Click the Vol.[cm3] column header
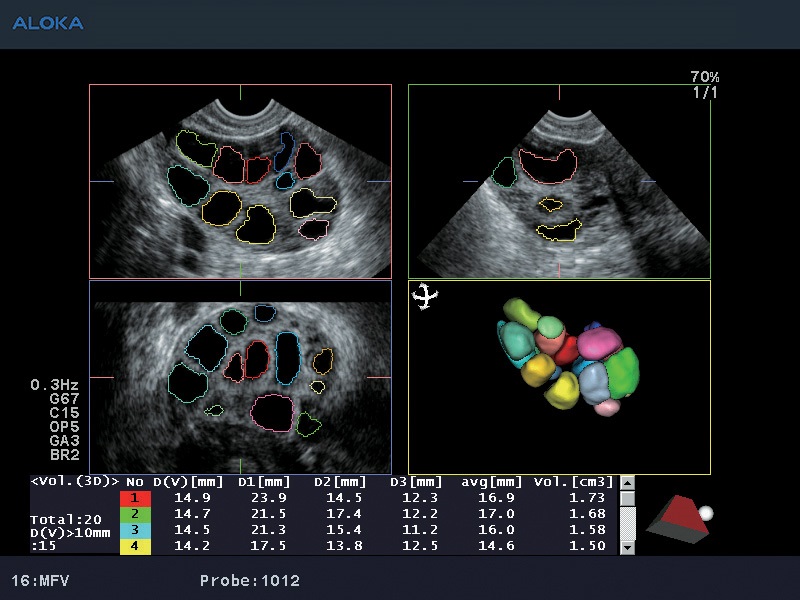The width and height of the screenshot is (800, 600). click(572, 482)
